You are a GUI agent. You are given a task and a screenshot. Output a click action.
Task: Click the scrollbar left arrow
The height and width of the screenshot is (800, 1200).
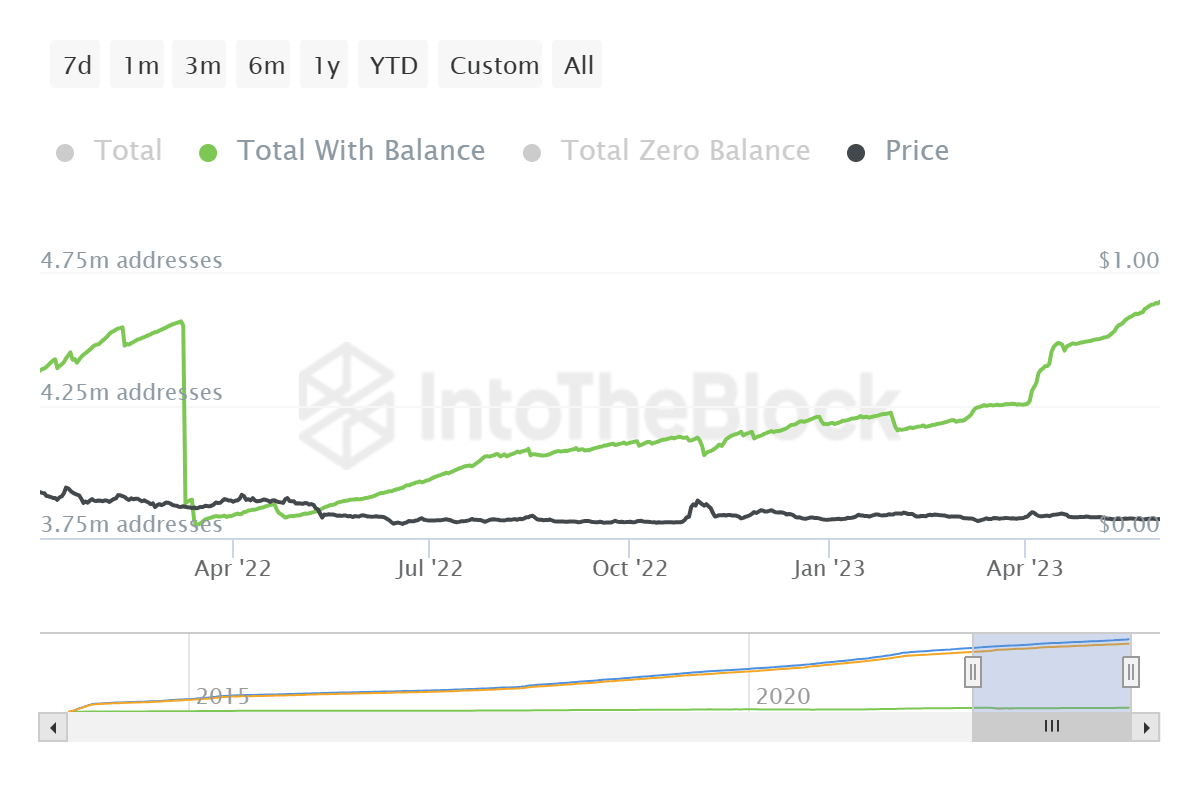point(53,727)
